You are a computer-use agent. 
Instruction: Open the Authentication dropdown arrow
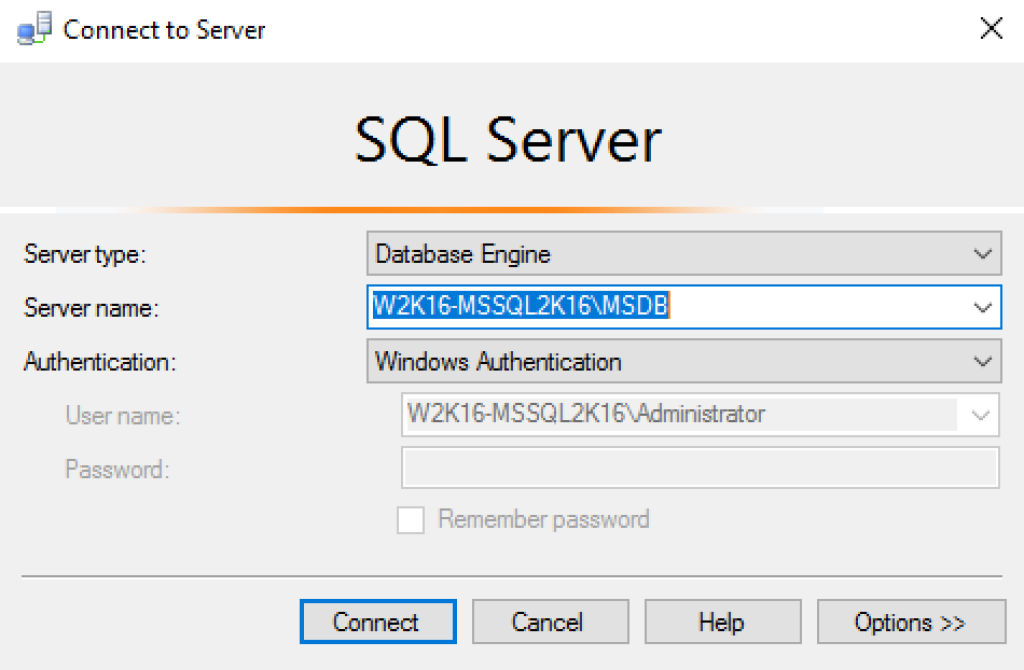982,361
